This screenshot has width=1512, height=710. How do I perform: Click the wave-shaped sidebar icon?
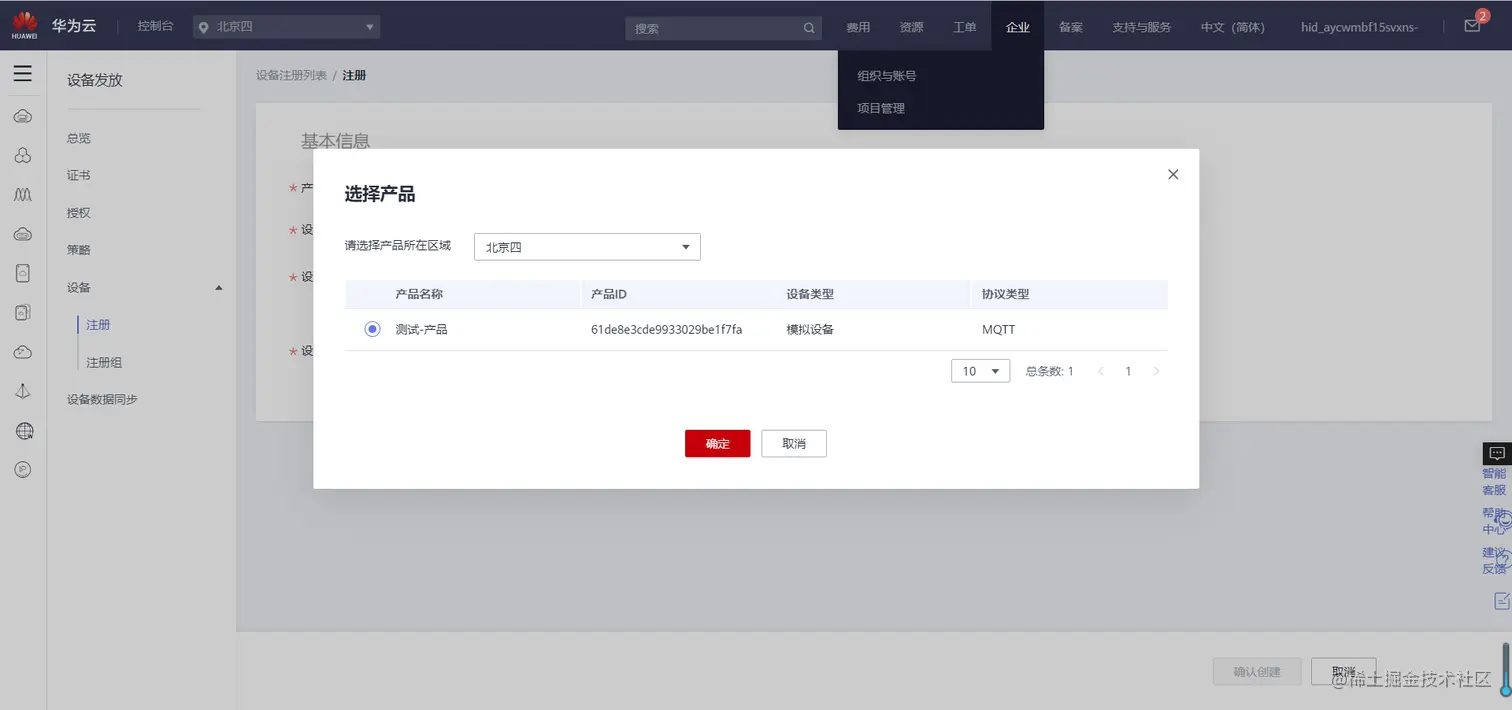tap(22, 195)
